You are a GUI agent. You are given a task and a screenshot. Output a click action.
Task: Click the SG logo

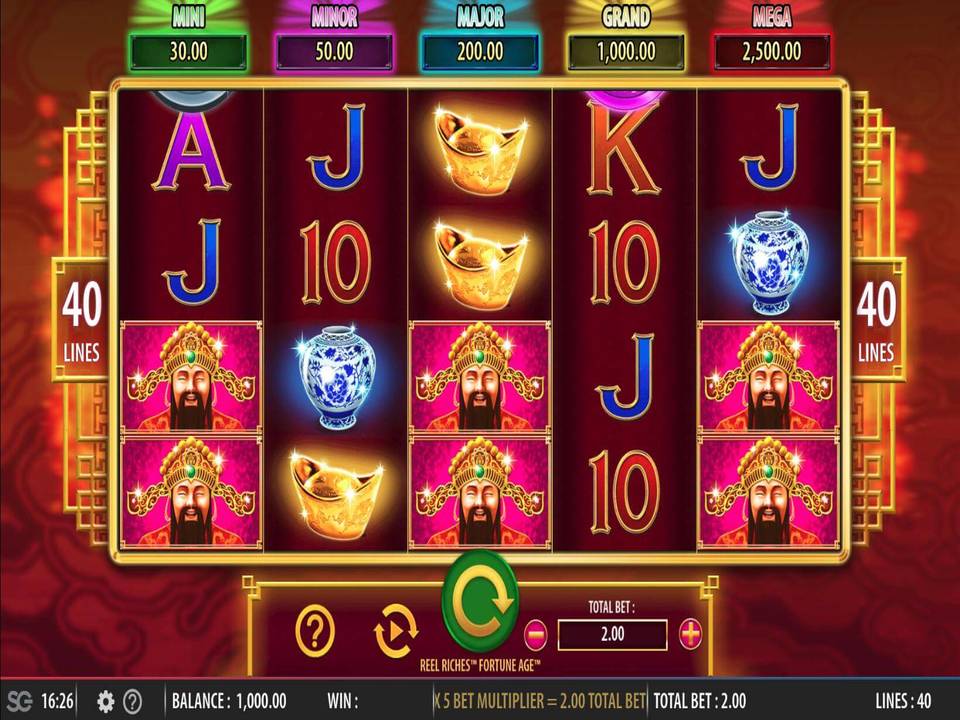(20, 700)
